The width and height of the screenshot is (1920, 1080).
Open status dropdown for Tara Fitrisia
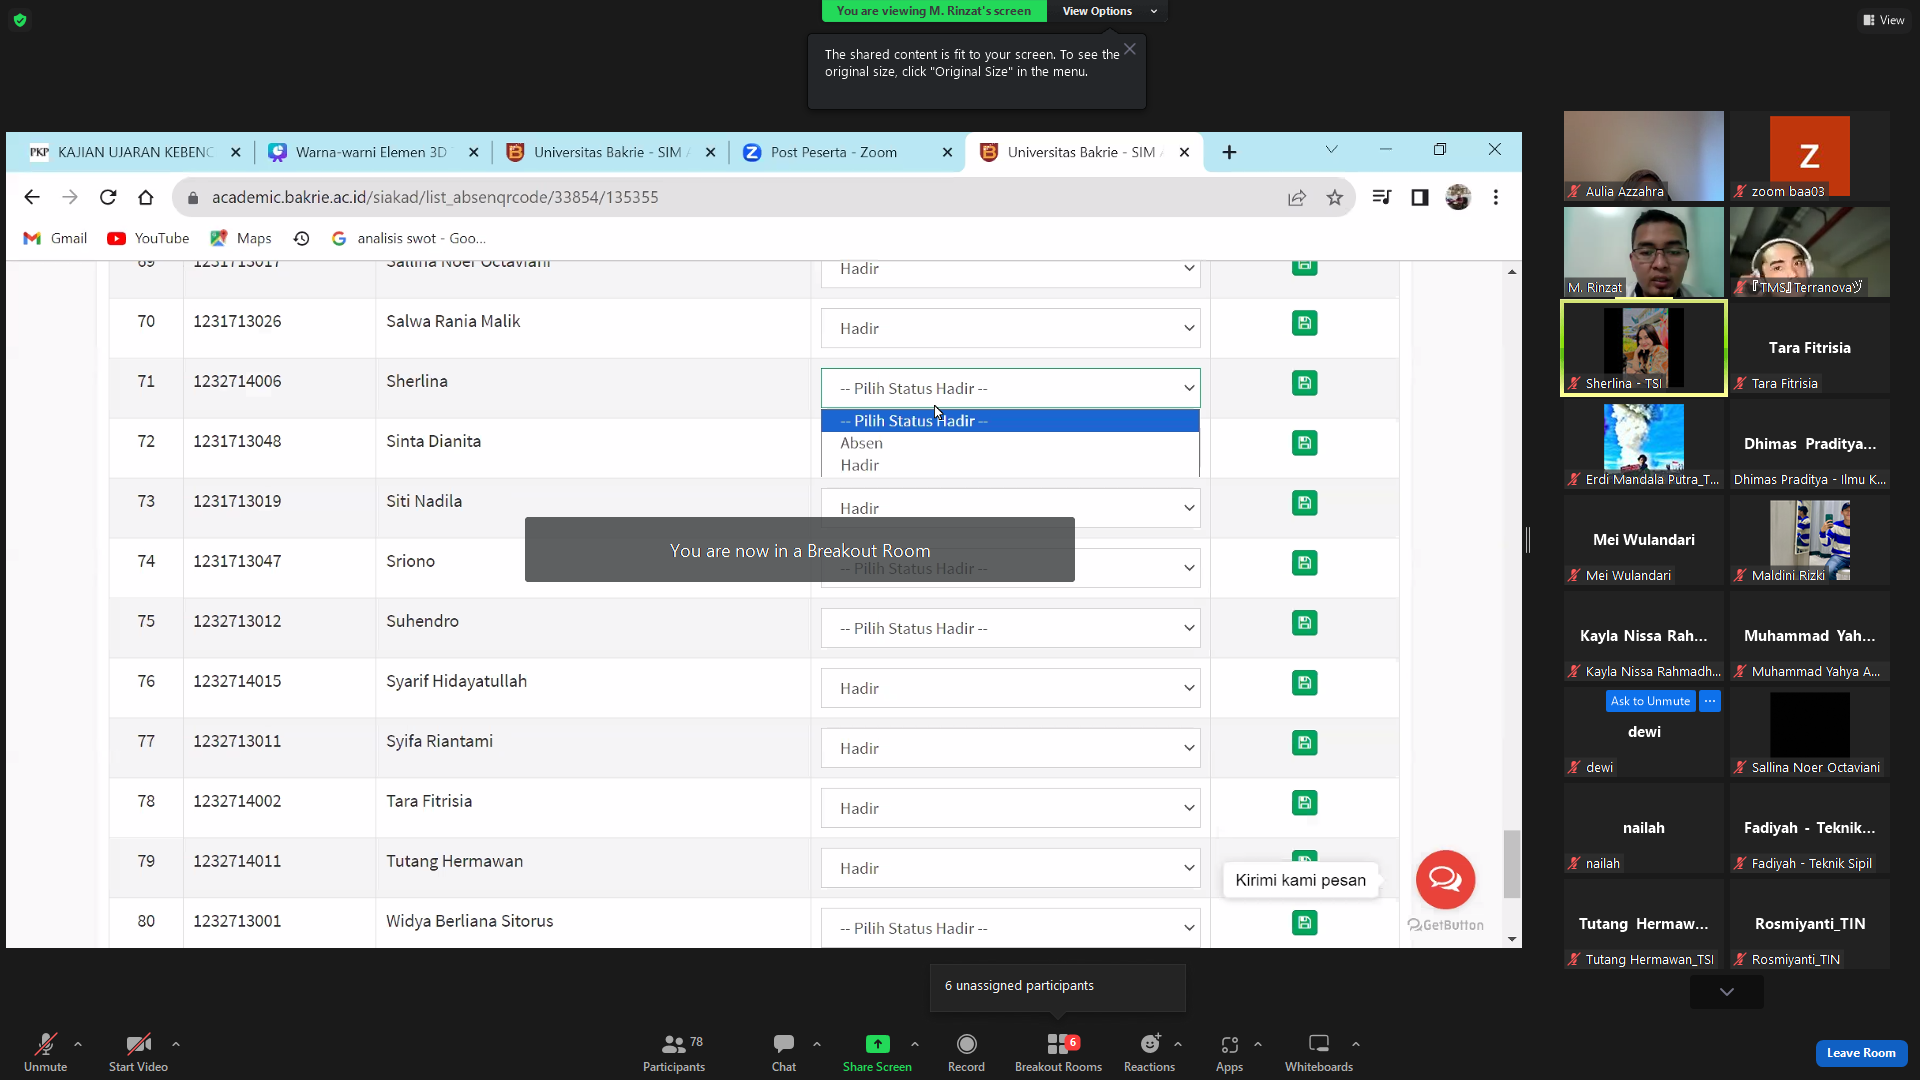coord(1010,808)
